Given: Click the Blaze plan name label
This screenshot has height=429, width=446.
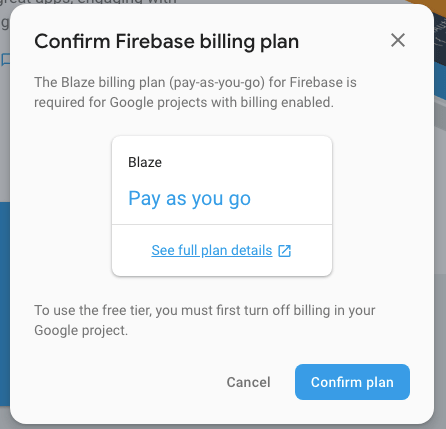Looking at the screenshot, I should click(x=145, y=162).
